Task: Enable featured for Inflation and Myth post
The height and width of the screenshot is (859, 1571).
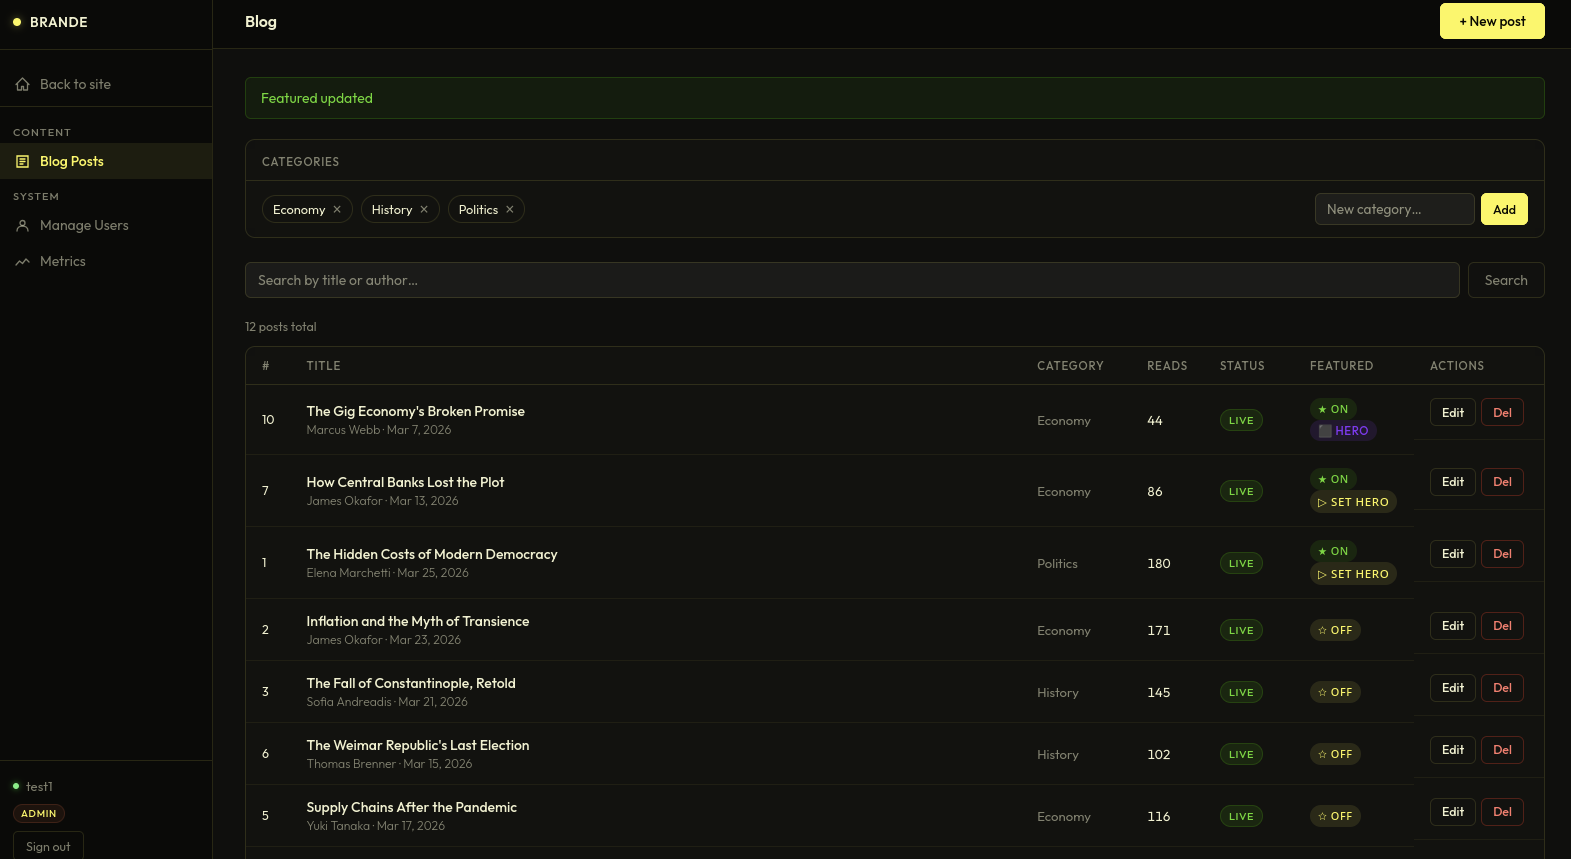Action: point(1335,631)
